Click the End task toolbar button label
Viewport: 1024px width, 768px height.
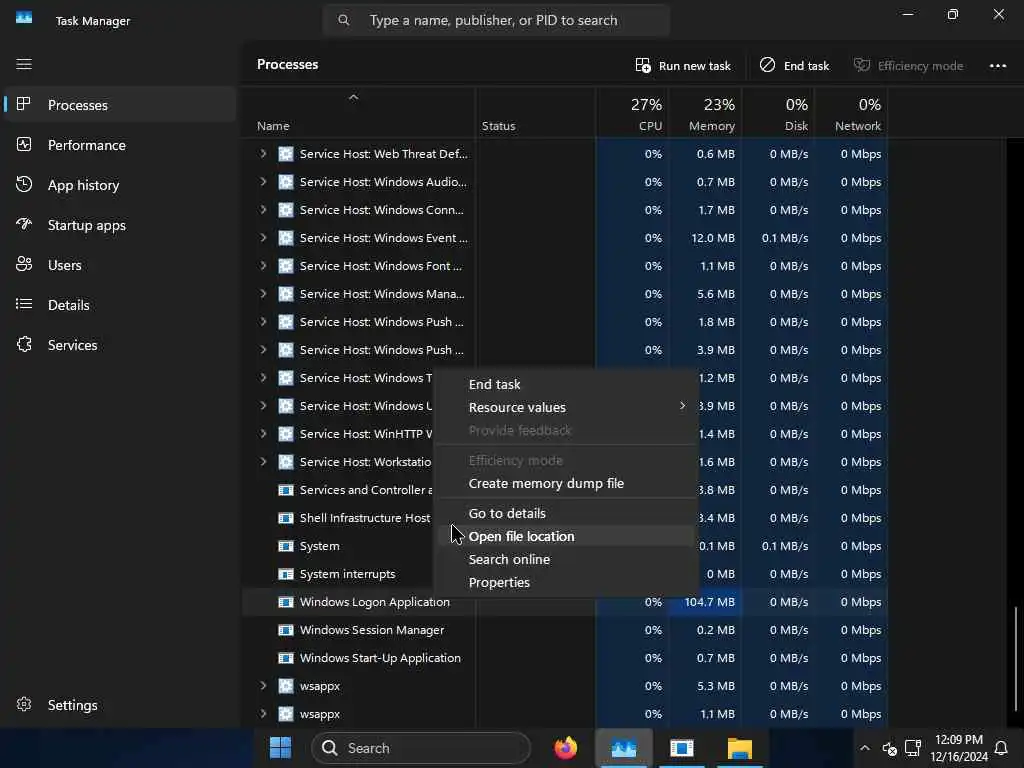(806, 66)
